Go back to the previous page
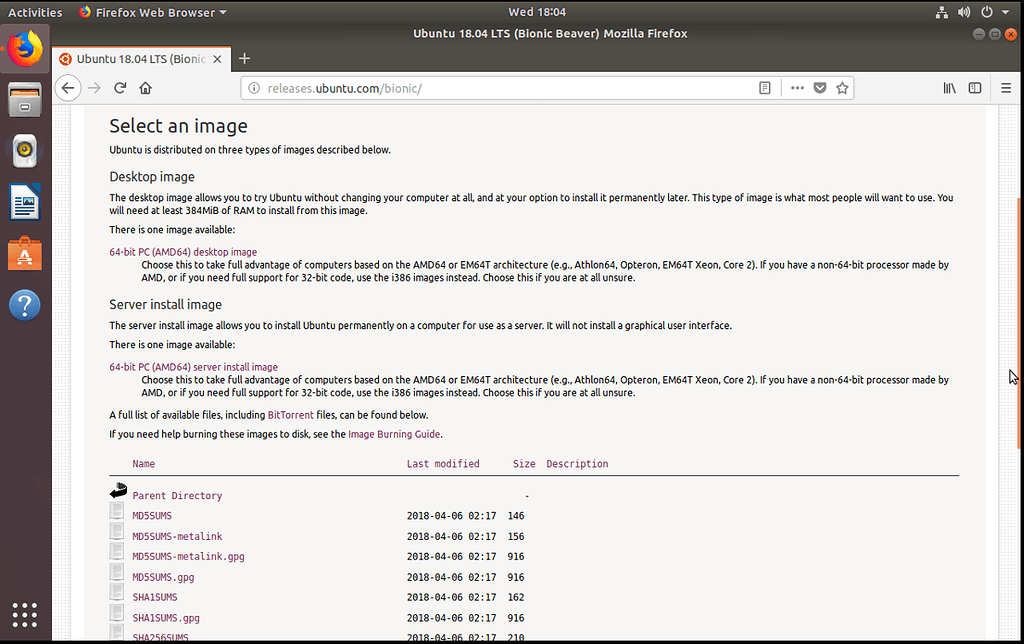The height and width of the screenshot is (644, 1024). 68,88
